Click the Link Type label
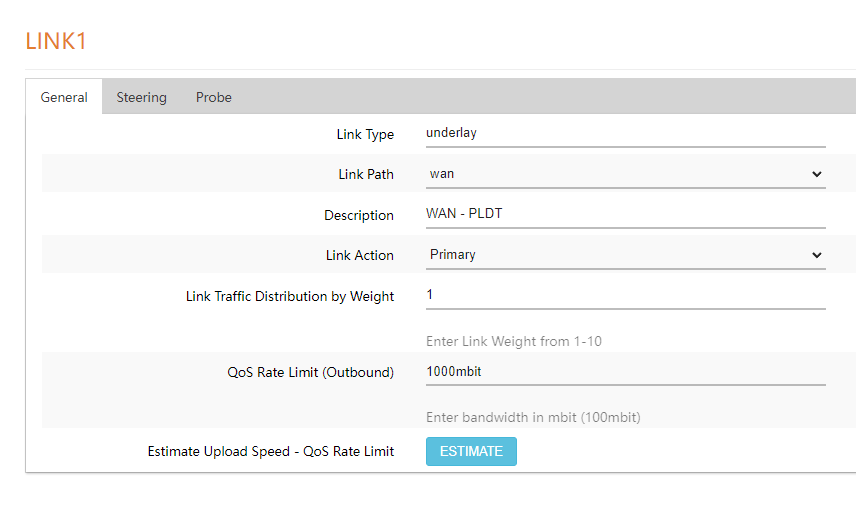Screen dimensions: 856x509 click(x=365, y=134)
